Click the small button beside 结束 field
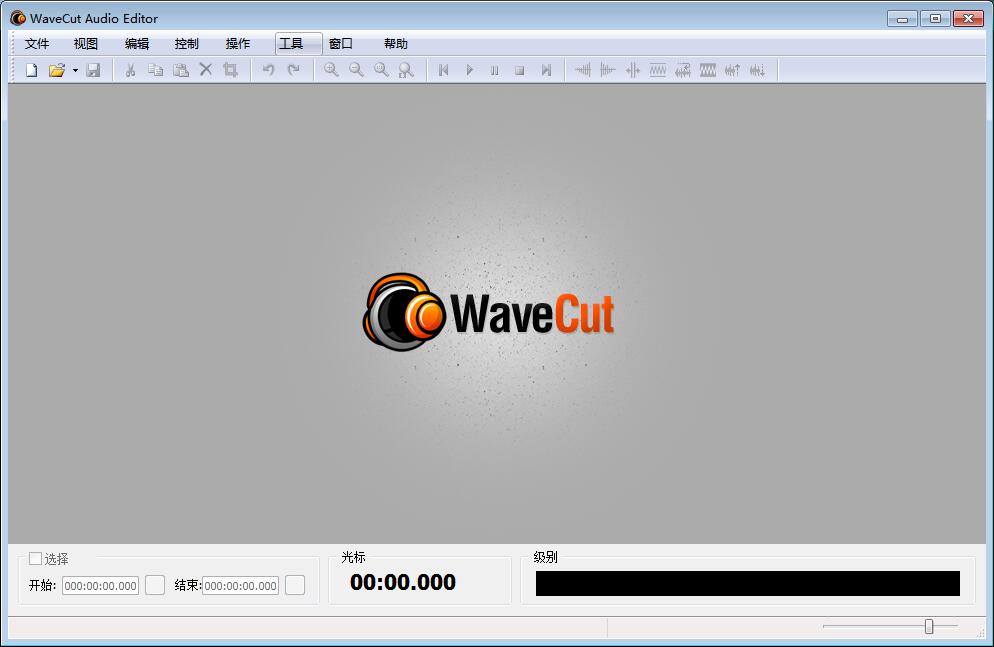This screenshot has height=647, width=994. click(x=295, y=585)
